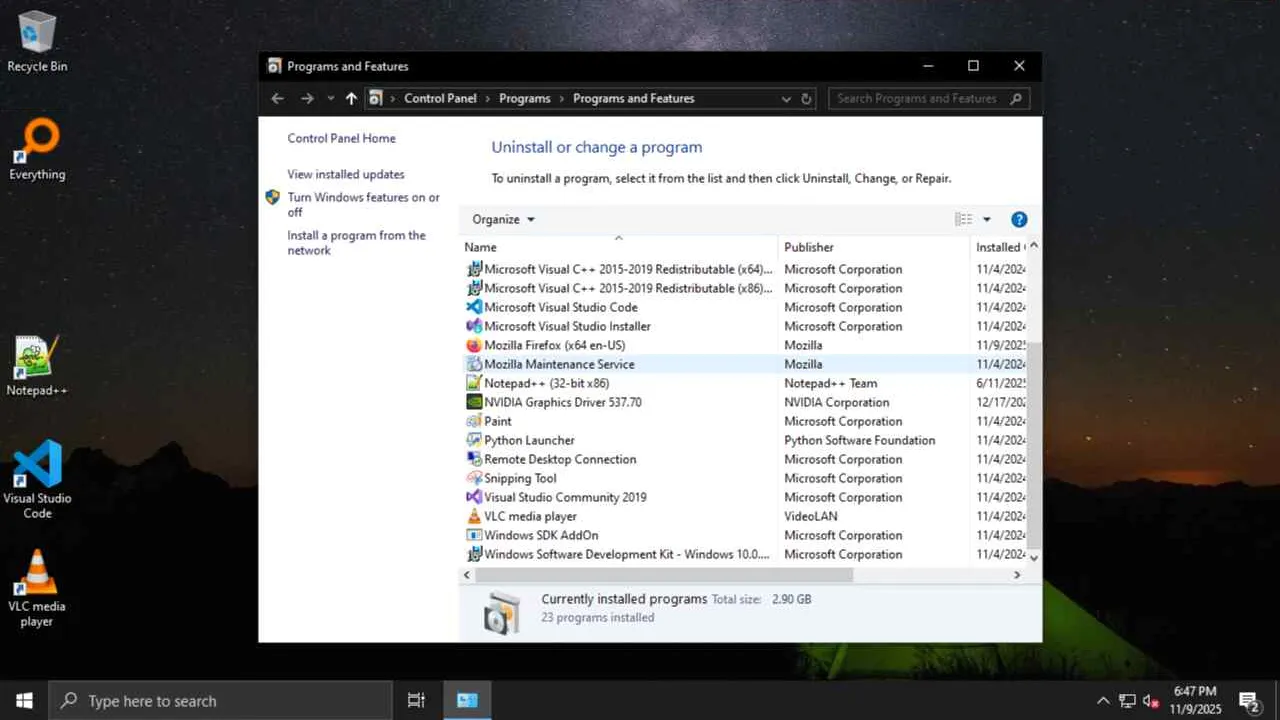
Task: Select Windows Software Development Kit entry
Action: (746, 554)
